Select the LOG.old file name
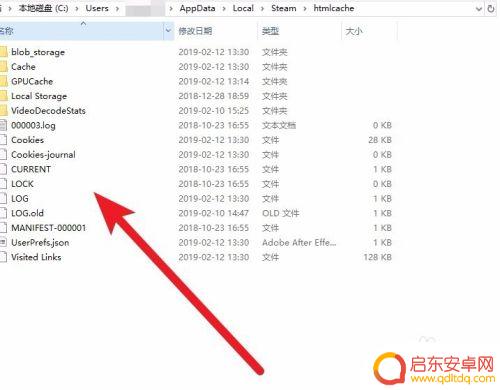 (x=27, y=213)
